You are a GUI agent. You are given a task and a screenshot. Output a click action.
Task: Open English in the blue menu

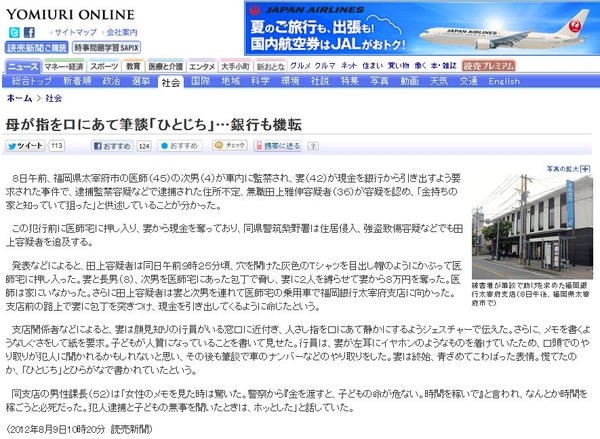504,81
